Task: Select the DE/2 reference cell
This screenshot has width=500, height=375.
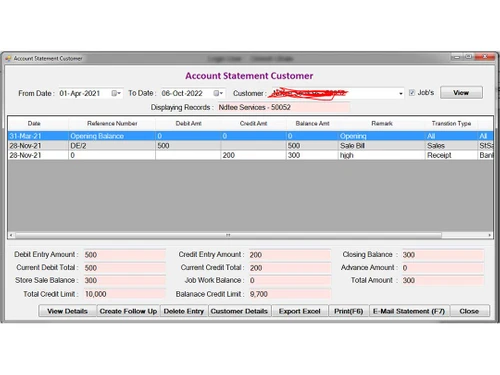Action: point(112,146)
